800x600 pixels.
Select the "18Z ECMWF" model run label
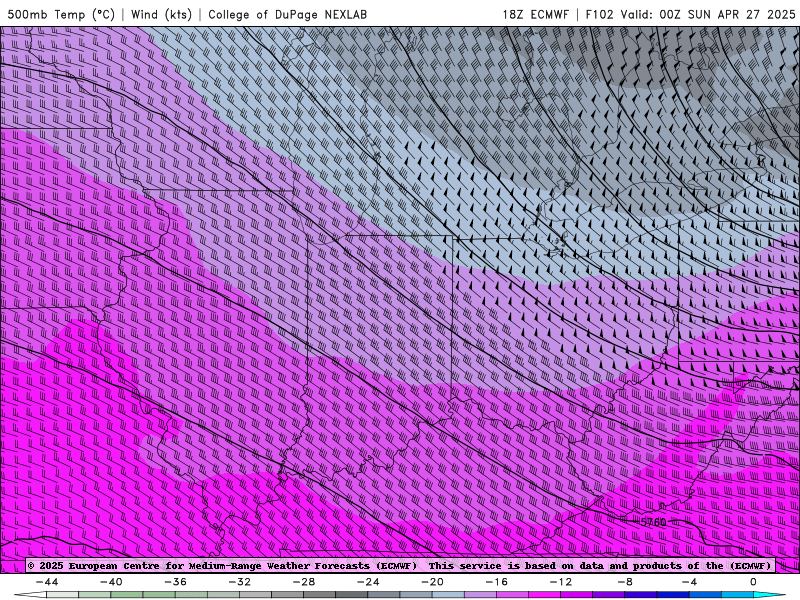click(x=535, y=14)
